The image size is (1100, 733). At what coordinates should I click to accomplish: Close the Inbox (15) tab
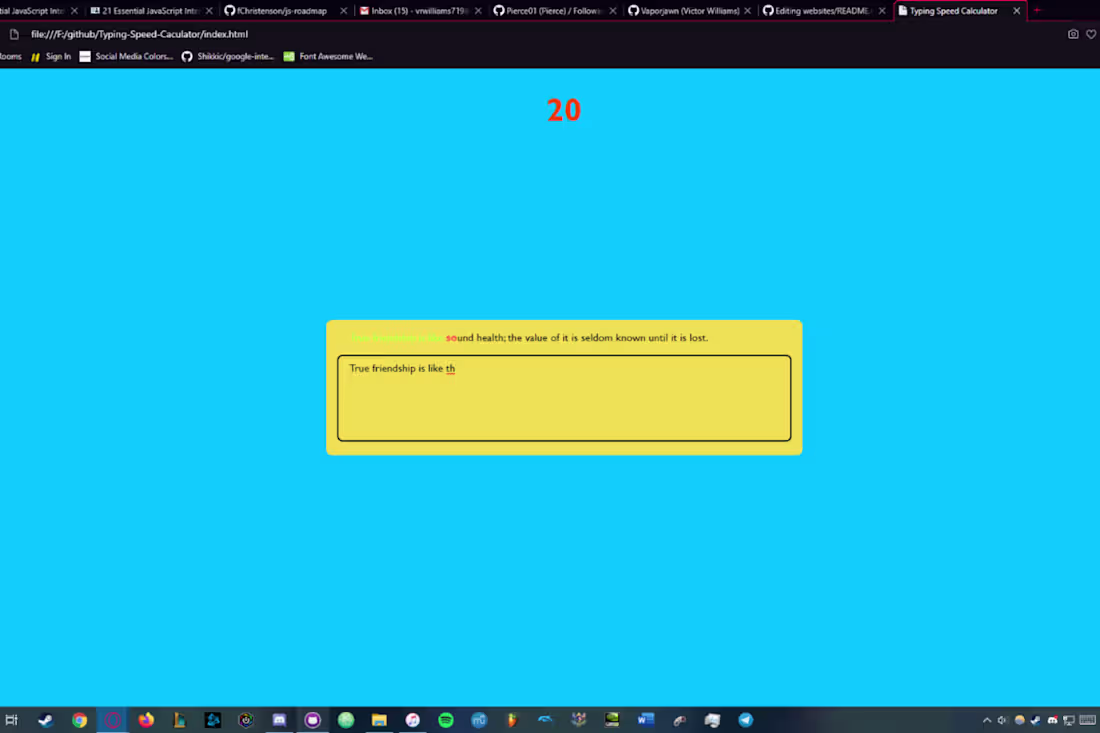[478, 11]
